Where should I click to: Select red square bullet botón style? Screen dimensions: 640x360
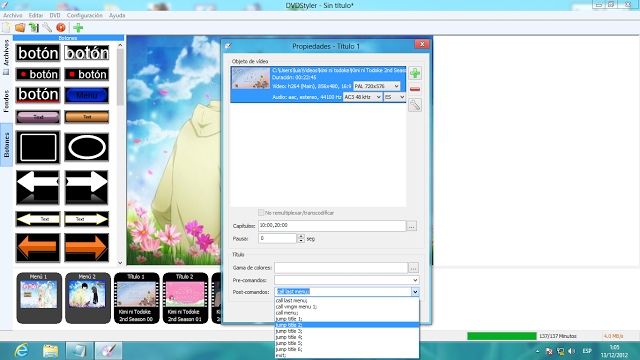point(87,74)
